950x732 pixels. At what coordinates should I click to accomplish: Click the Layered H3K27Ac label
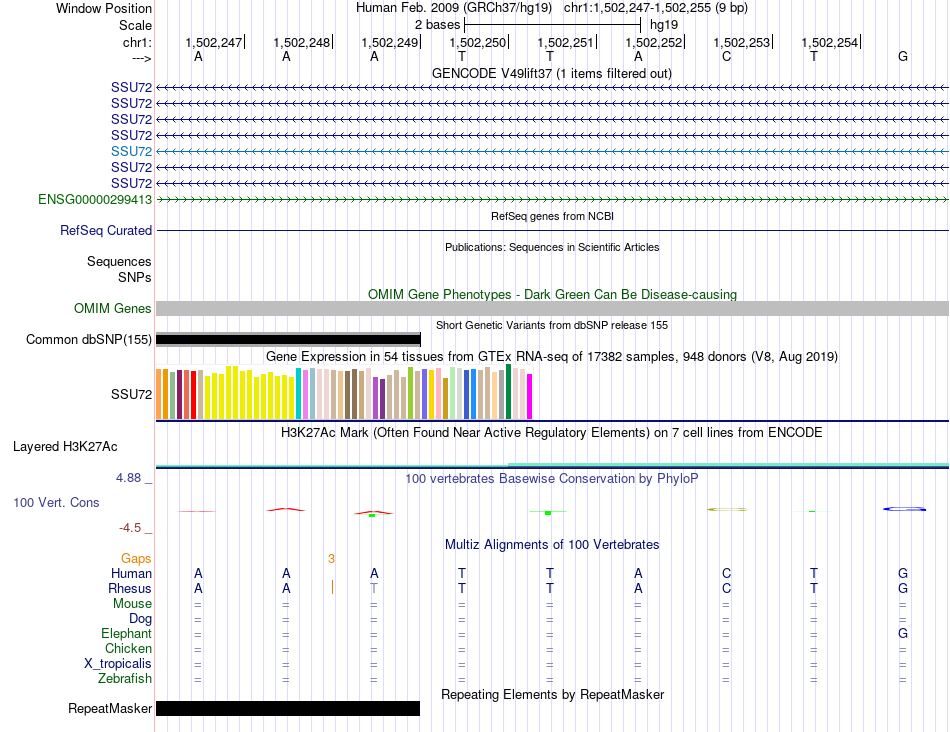[65, 447]
